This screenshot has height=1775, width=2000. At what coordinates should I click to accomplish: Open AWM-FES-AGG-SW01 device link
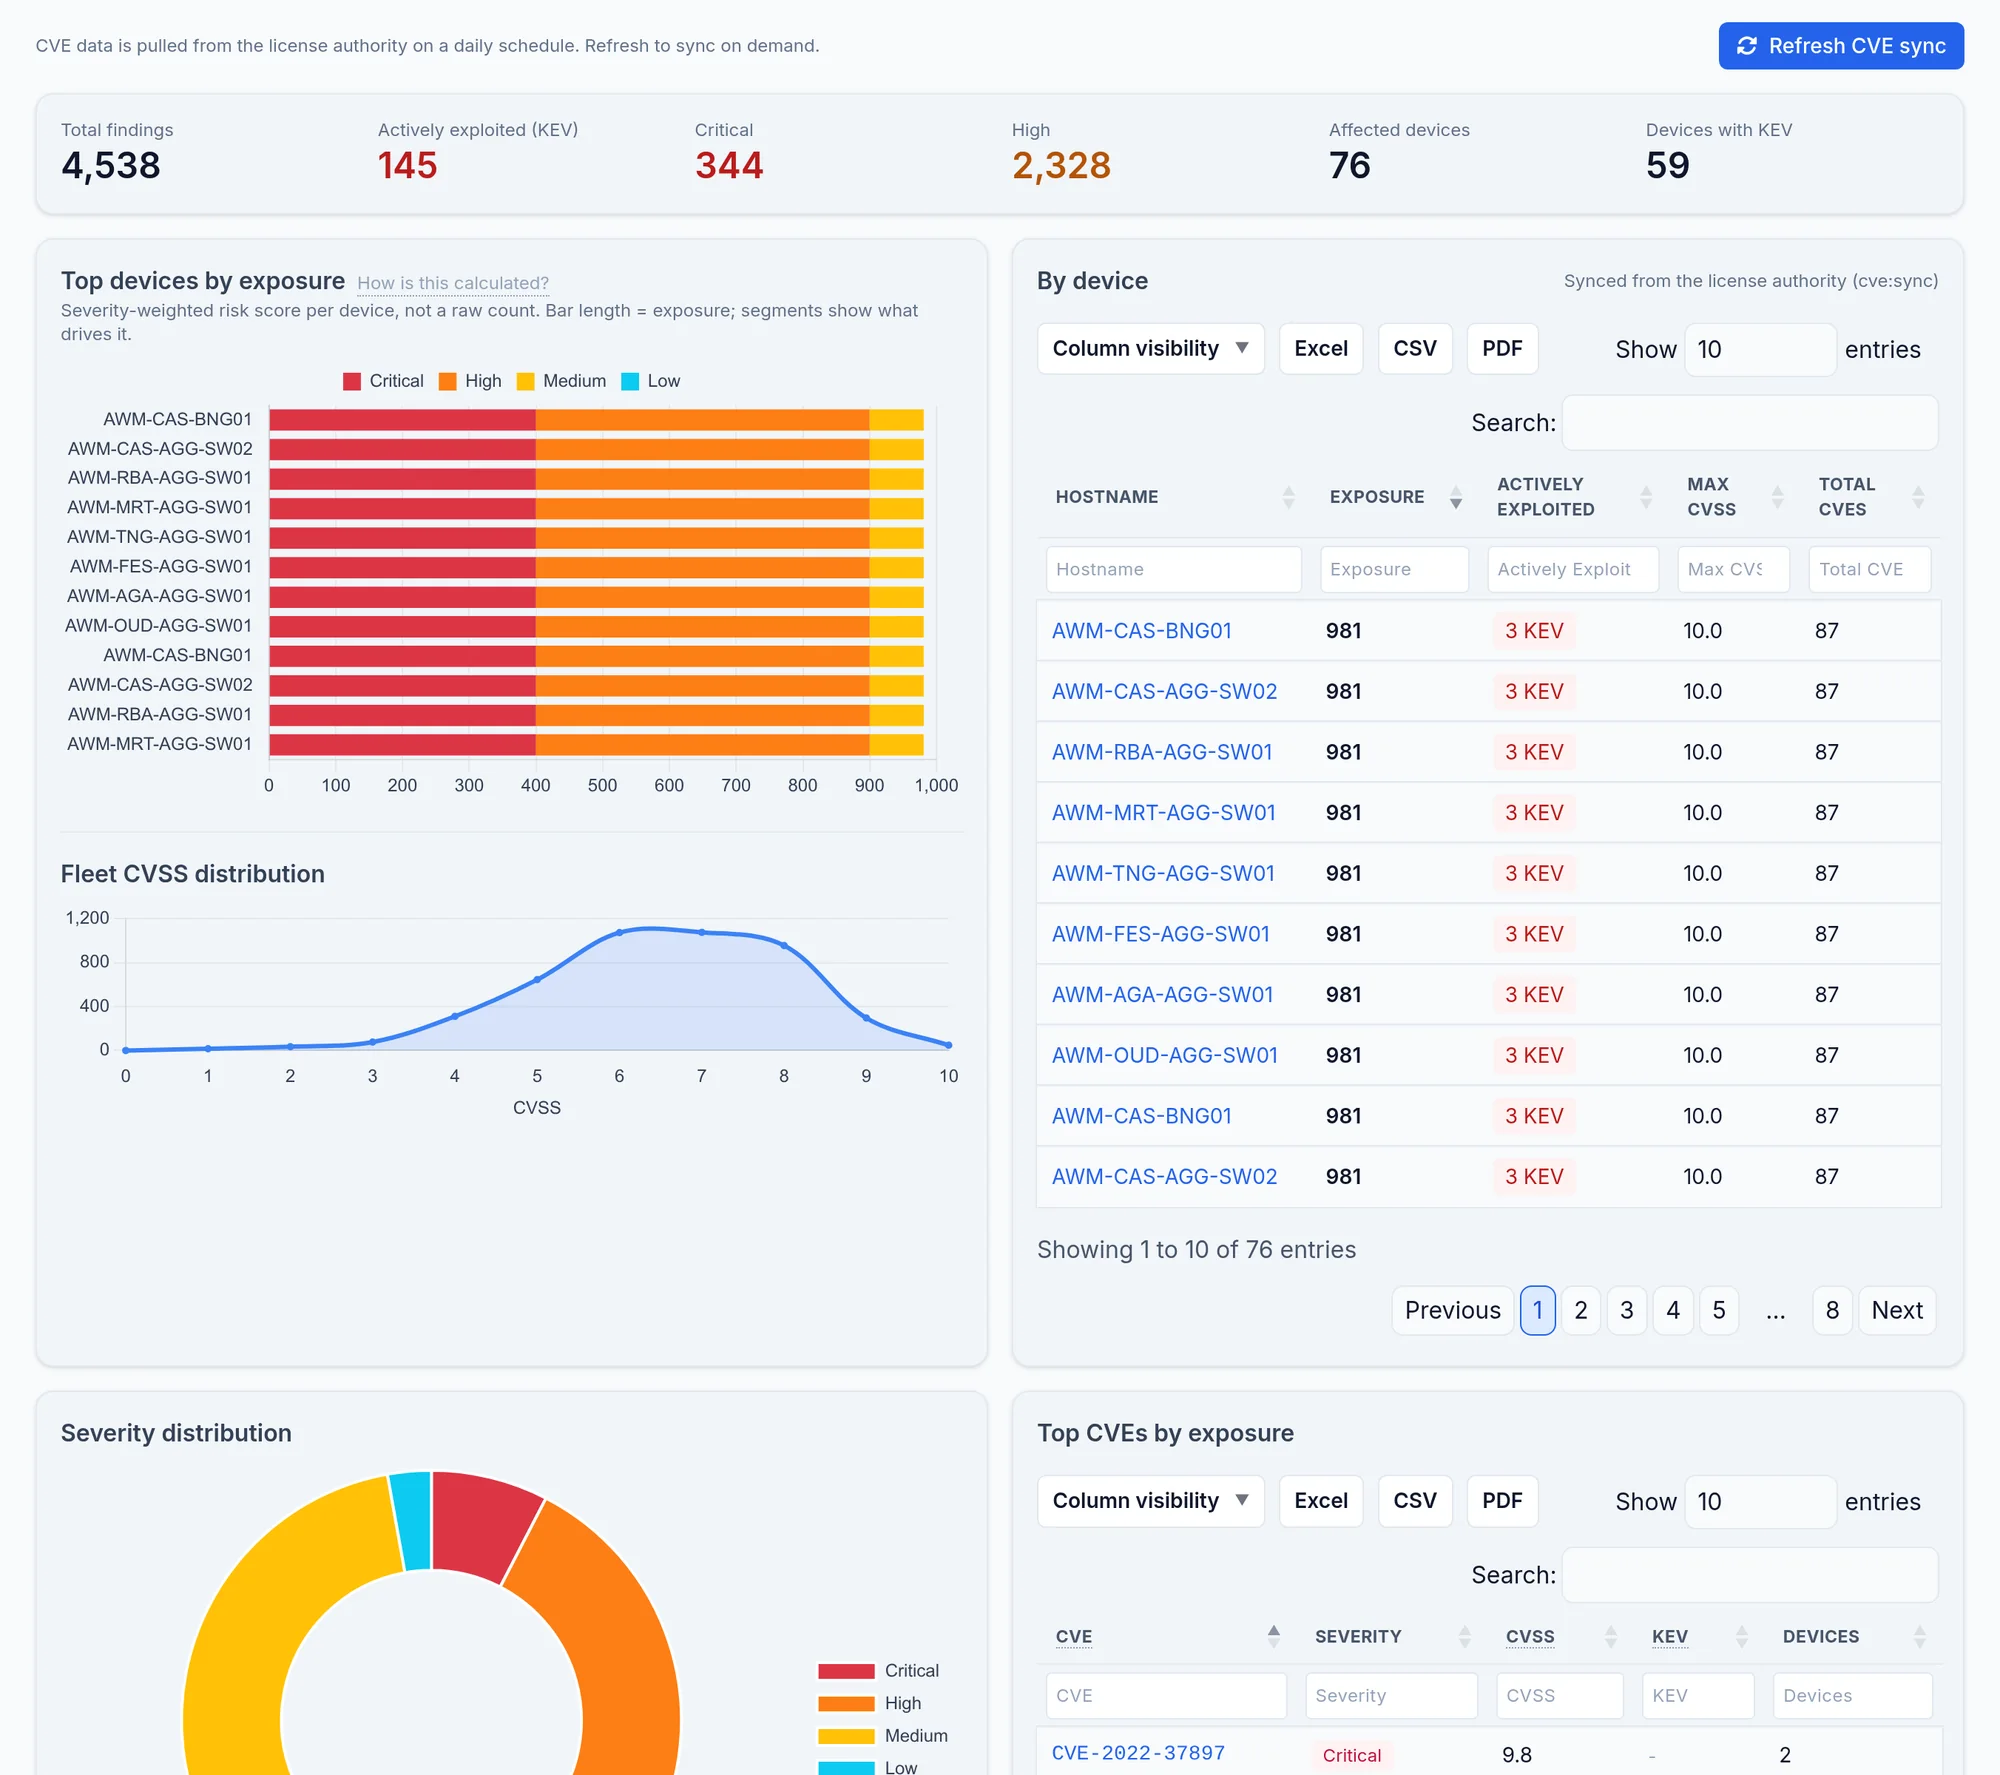(1161, 934)
